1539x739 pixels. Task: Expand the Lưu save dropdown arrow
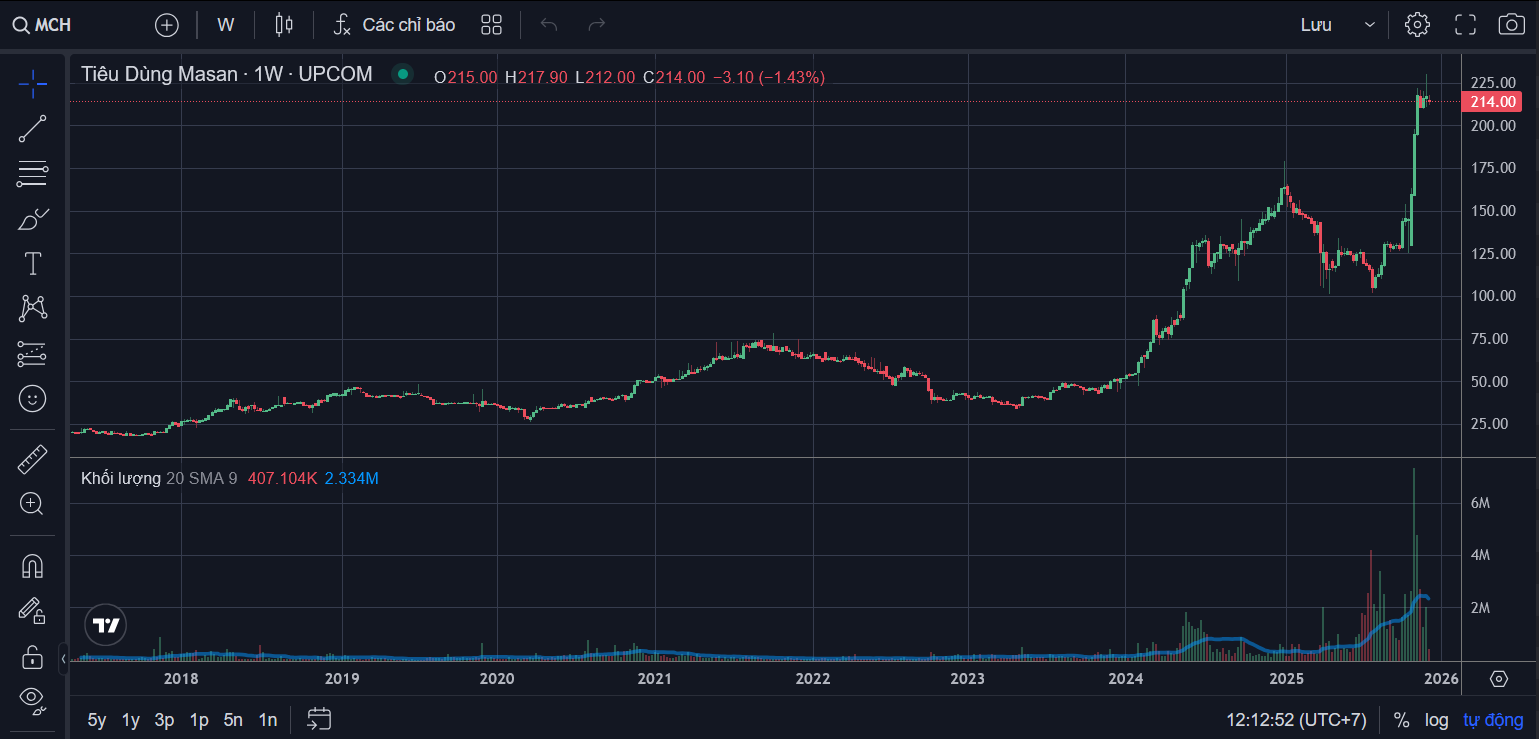(1370, 25)
